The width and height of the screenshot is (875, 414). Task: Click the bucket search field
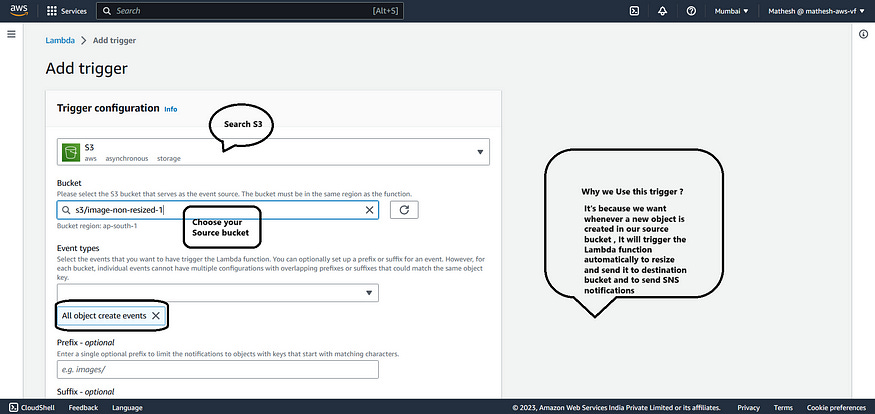[218, 210]
